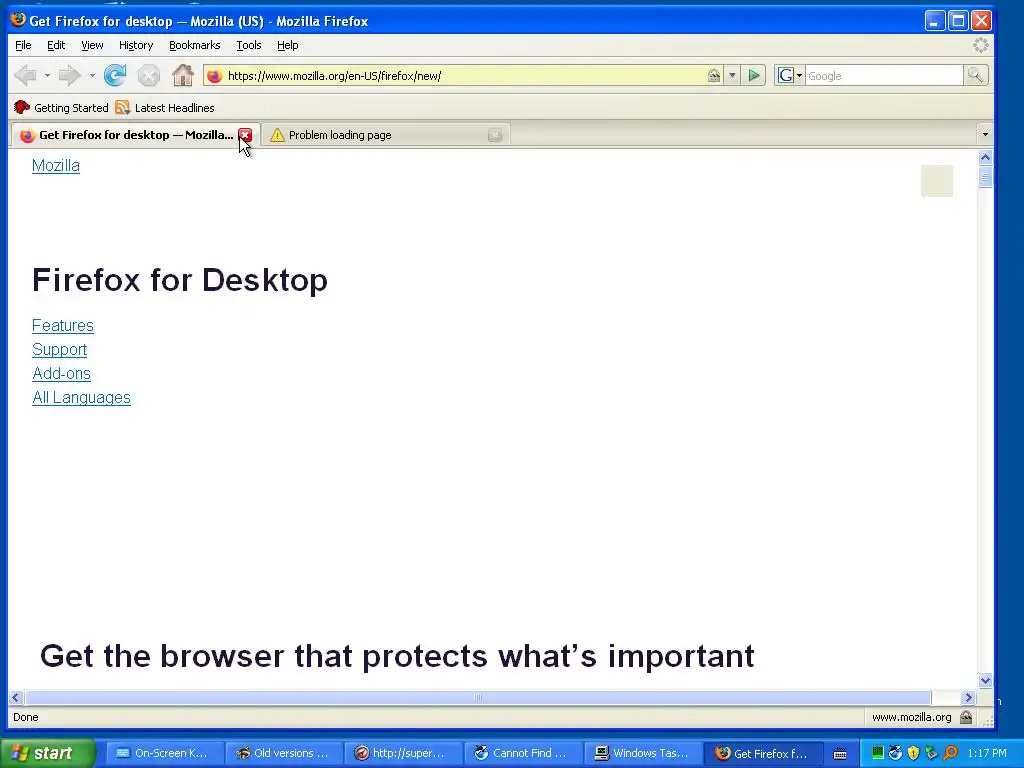This screenshot has width=1024, height=768.
Task: Click the gray placeholder box on page
Action: click(936, 181)
